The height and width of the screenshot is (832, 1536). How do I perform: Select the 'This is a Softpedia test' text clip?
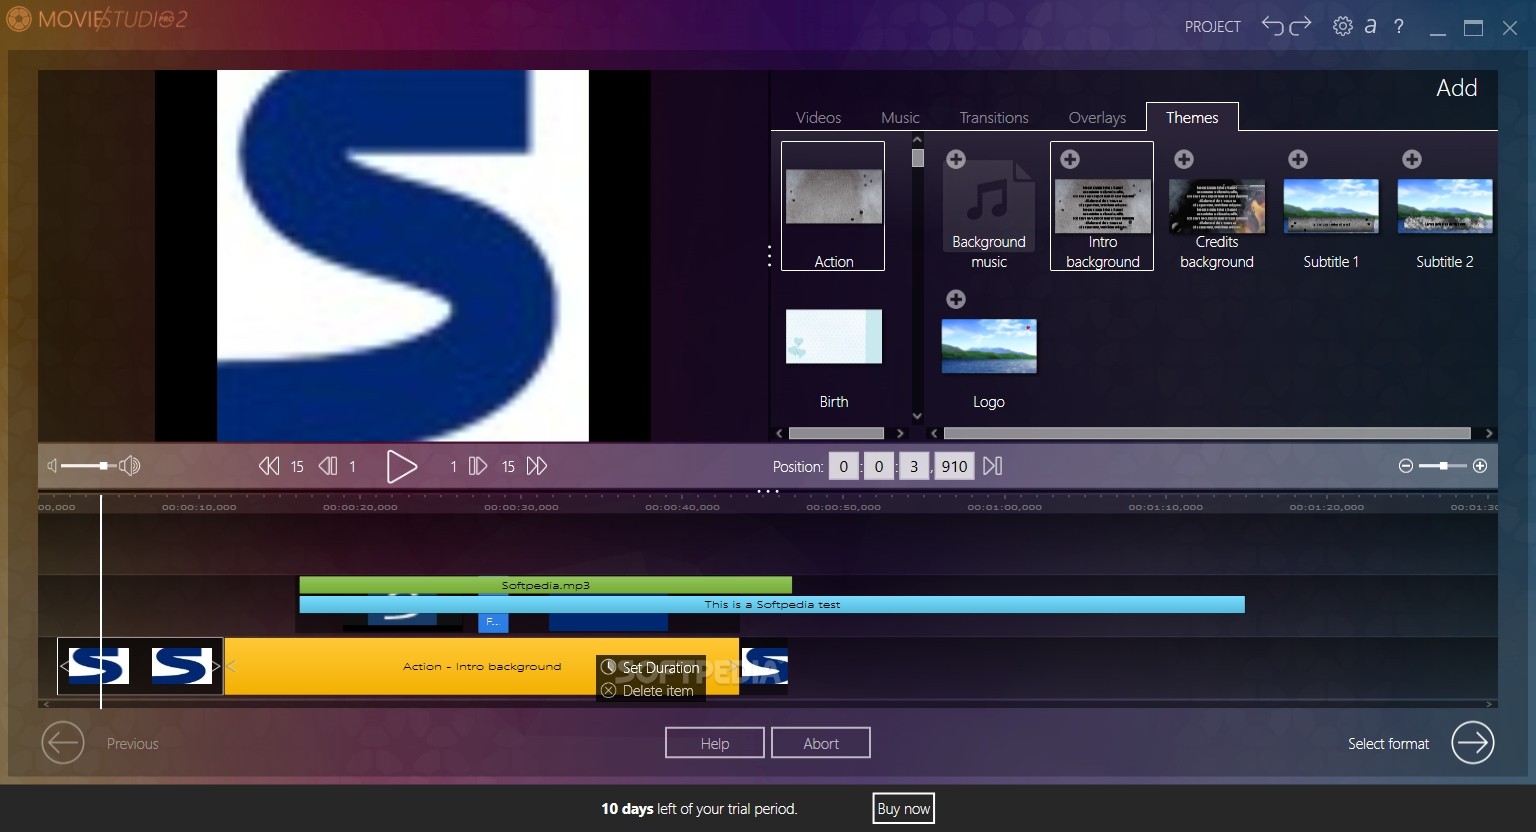tap(772, 604)
